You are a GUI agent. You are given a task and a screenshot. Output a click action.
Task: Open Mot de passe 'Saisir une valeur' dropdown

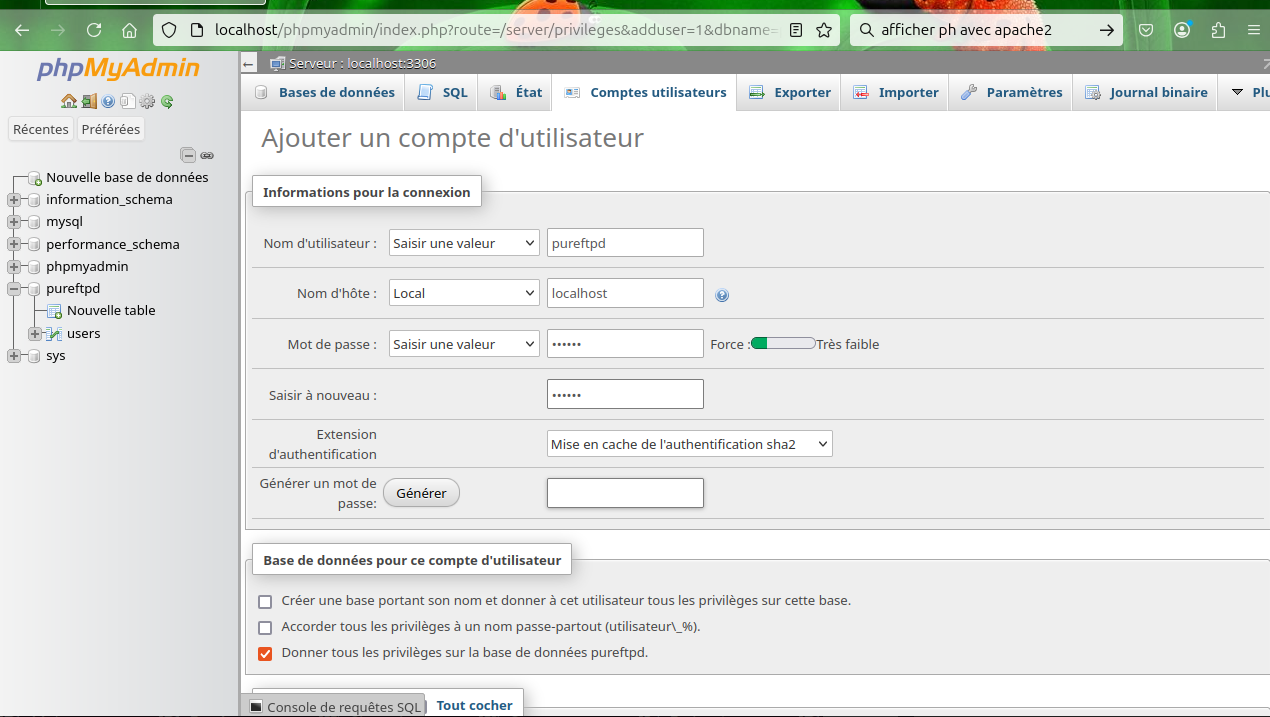point(464,344)
